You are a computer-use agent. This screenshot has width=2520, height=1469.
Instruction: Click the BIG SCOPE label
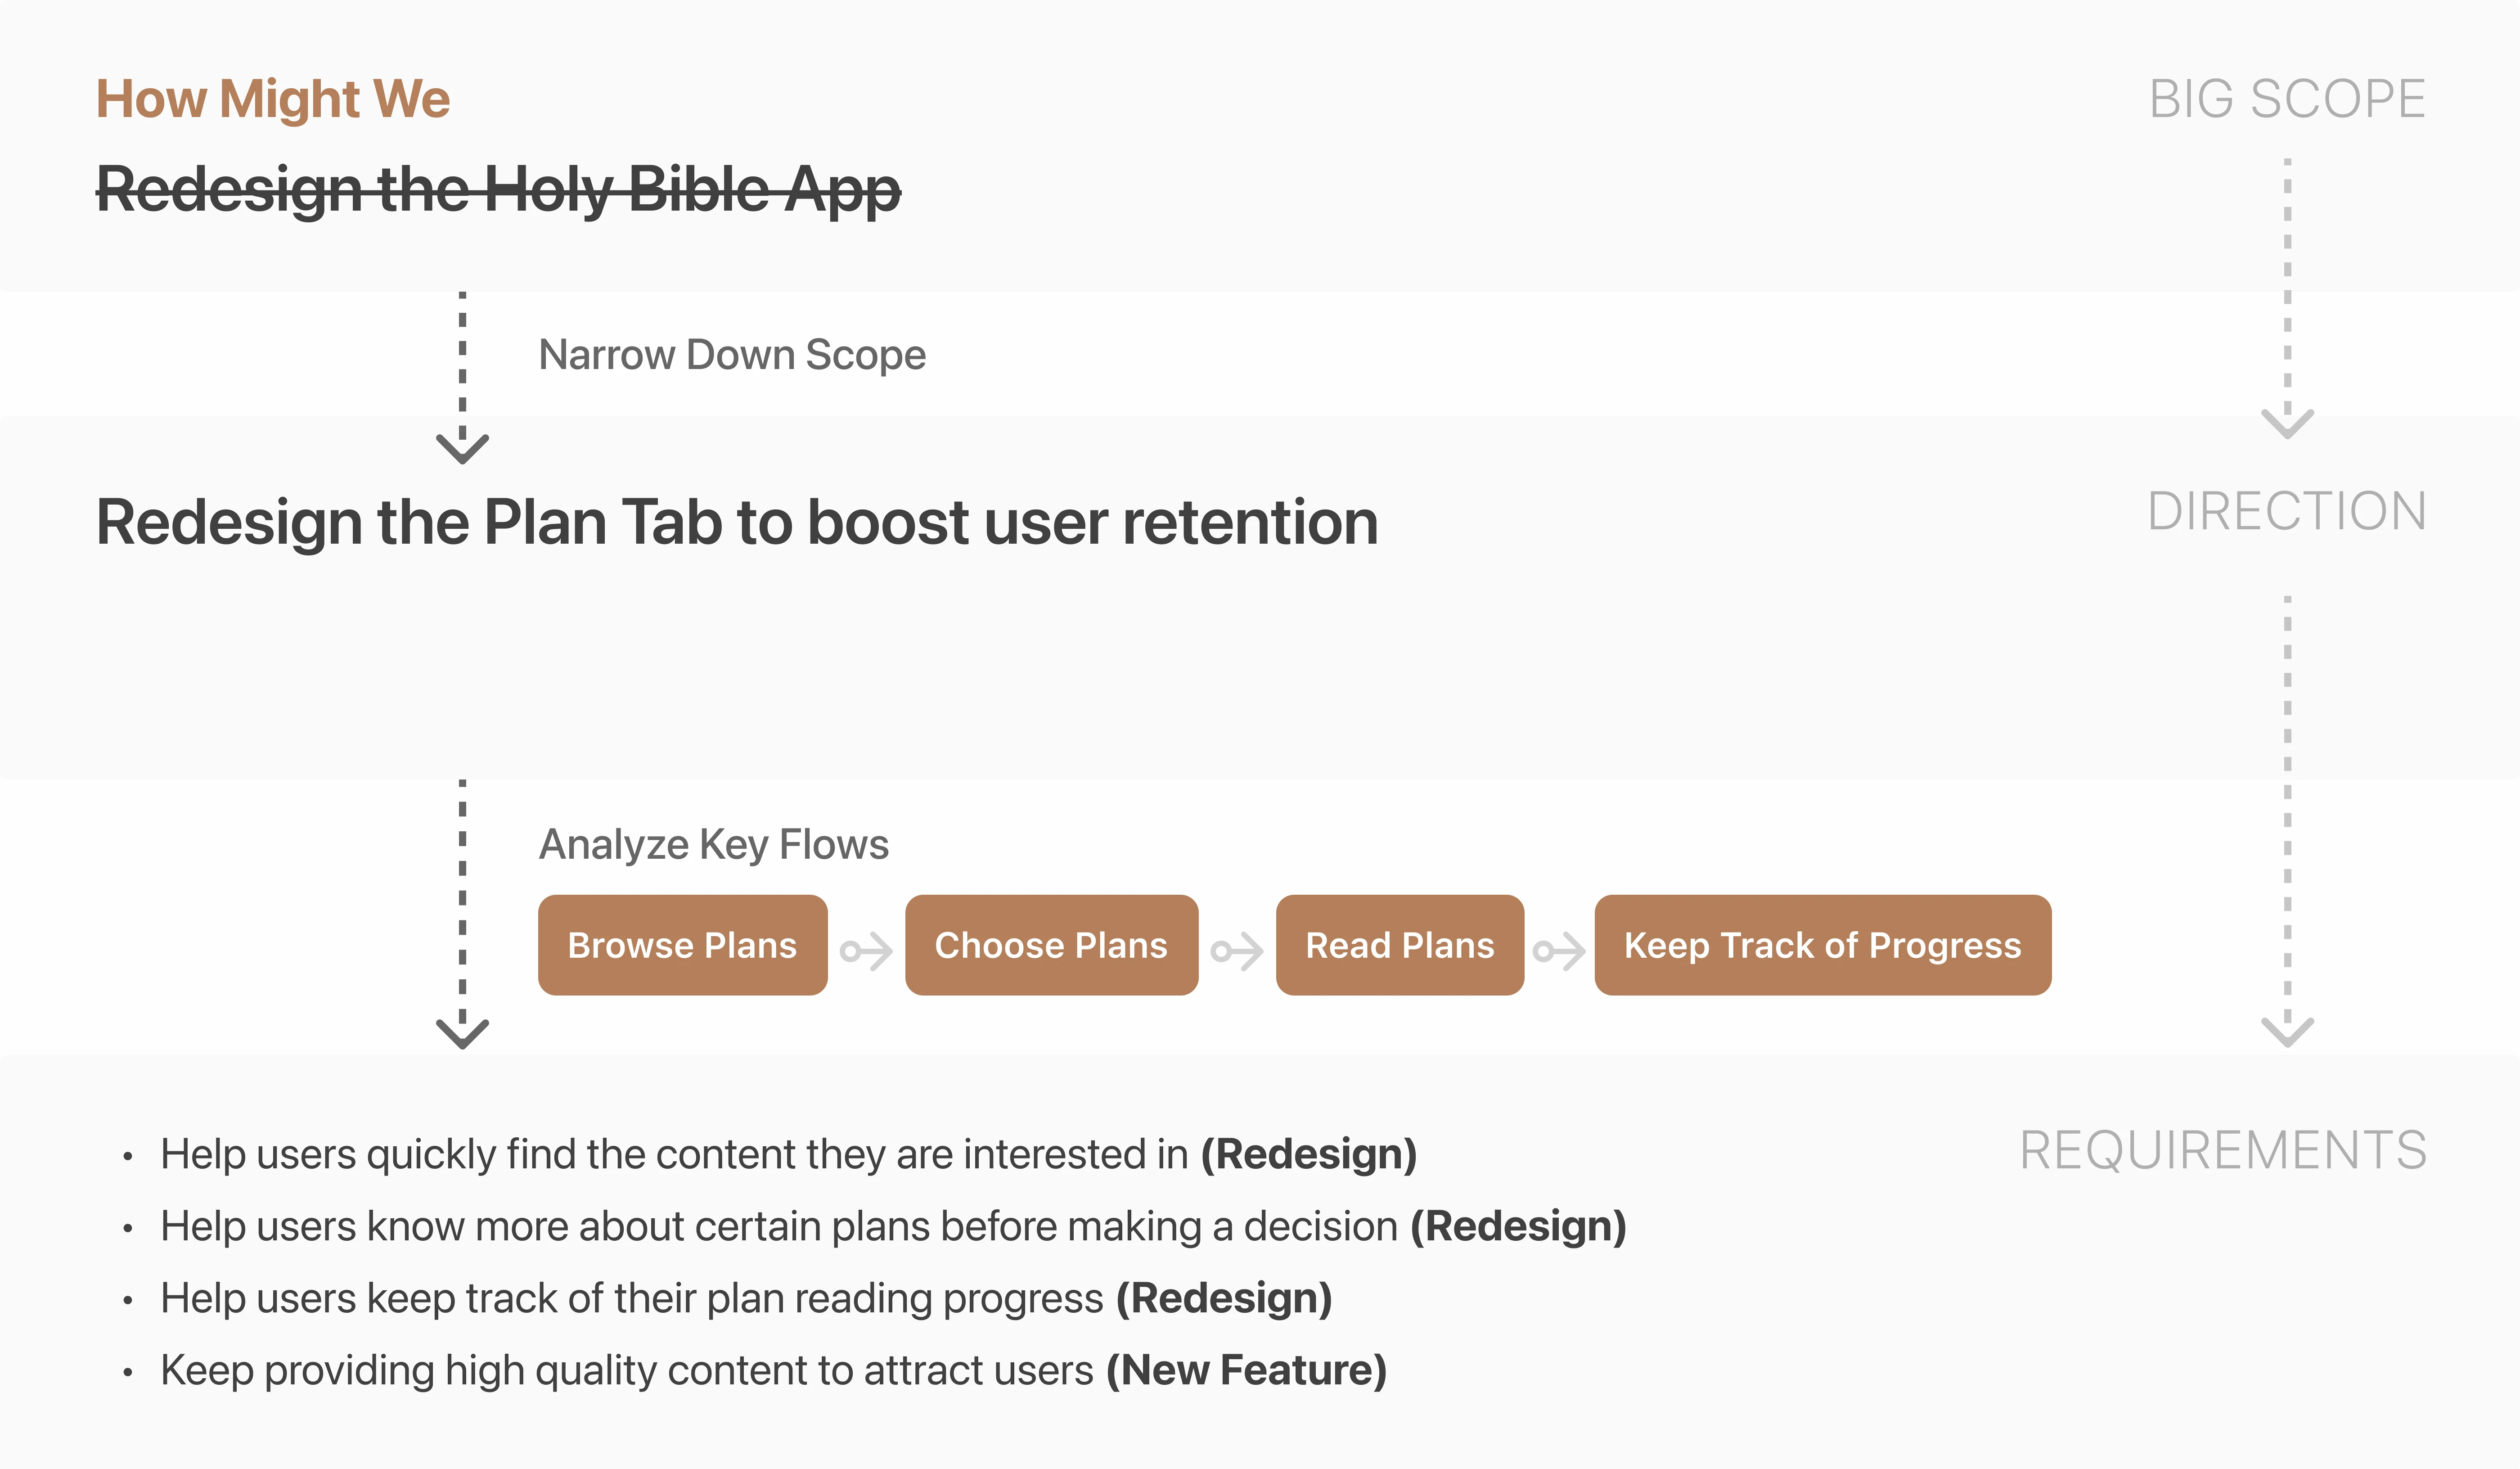tap(2287, 99)
